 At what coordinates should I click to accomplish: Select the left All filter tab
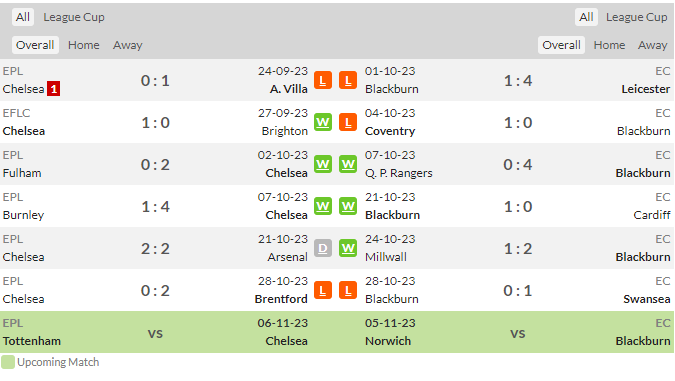coord(23,17)
